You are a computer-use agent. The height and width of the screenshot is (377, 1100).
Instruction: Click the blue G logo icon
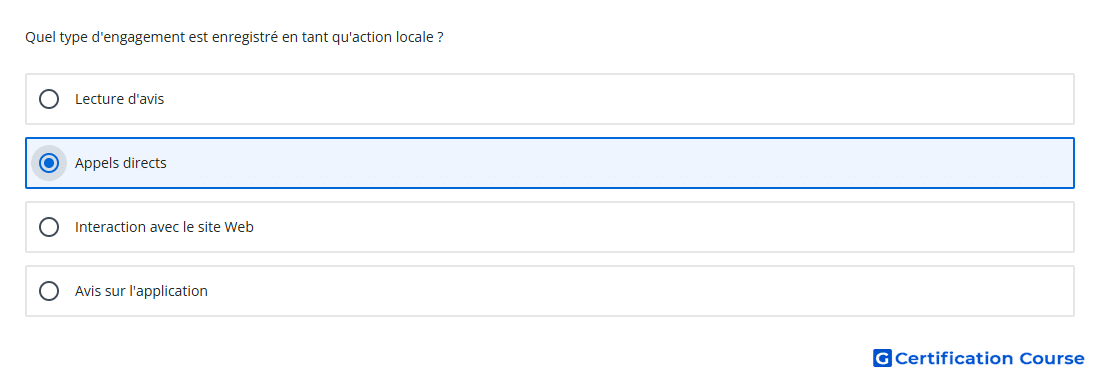pyautogui.click(x=882, y=358)
